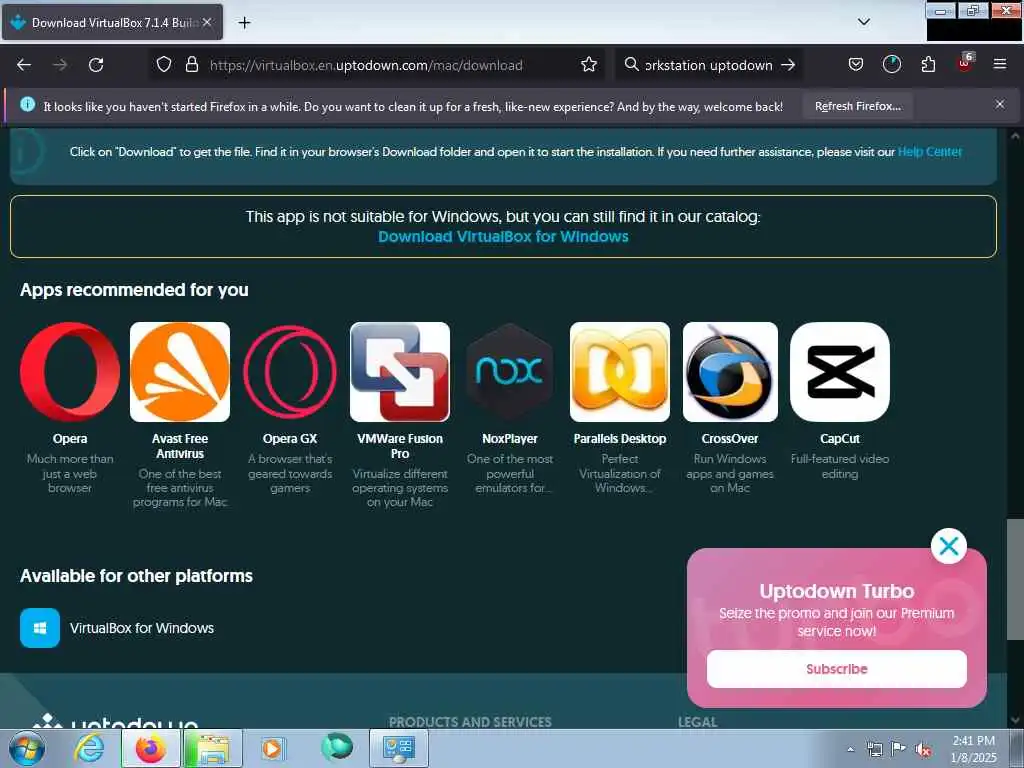Click the Uptodown Turbo heading

tap(837, 591)
